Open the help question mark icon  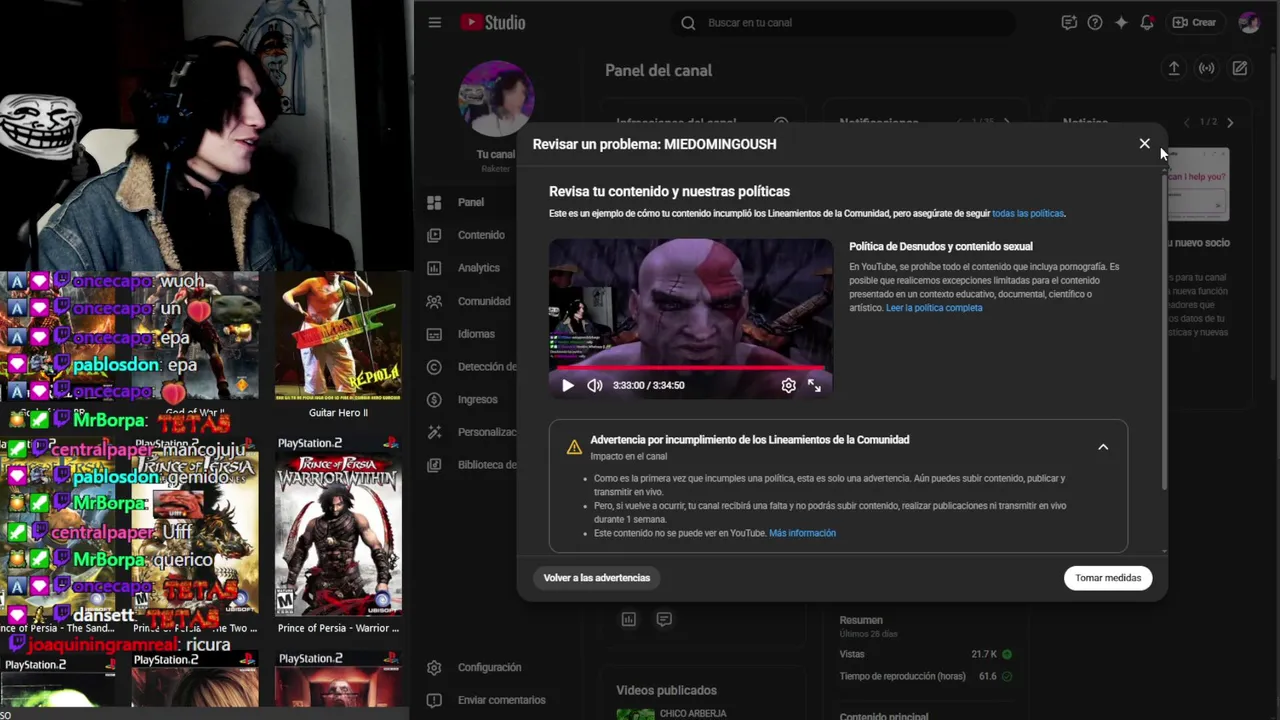point(1095,22)
